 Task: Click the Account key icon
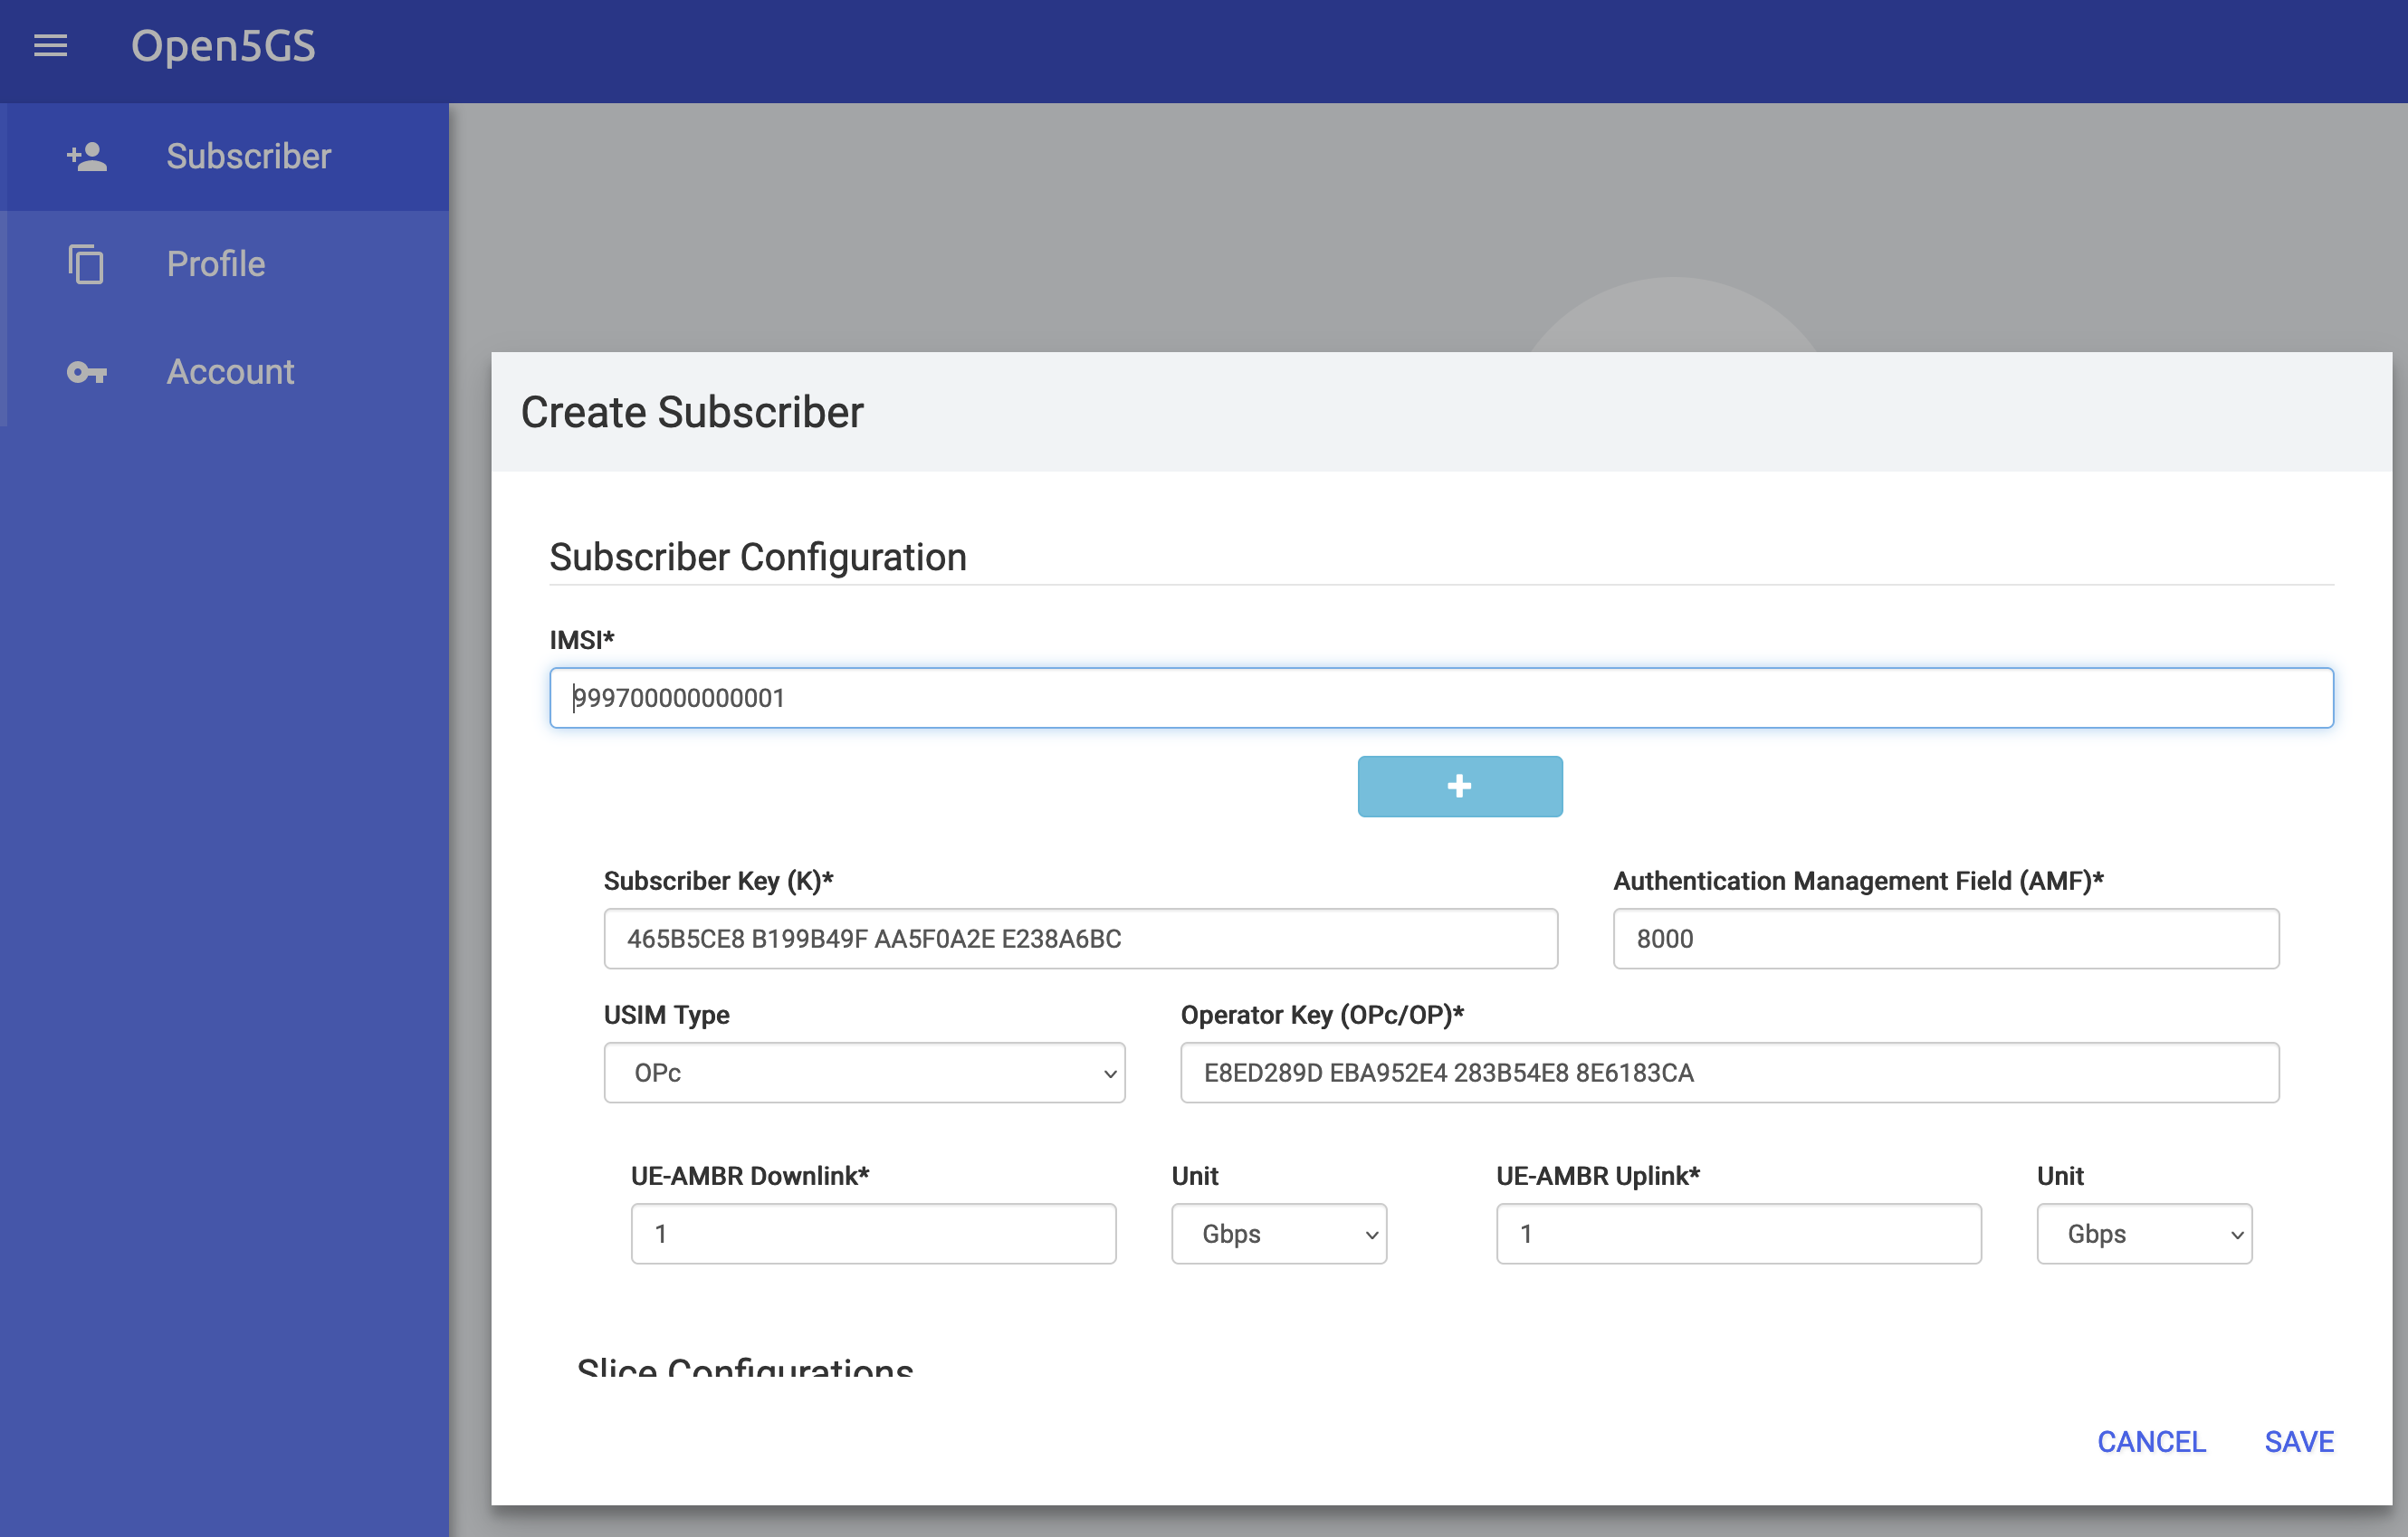87,372
